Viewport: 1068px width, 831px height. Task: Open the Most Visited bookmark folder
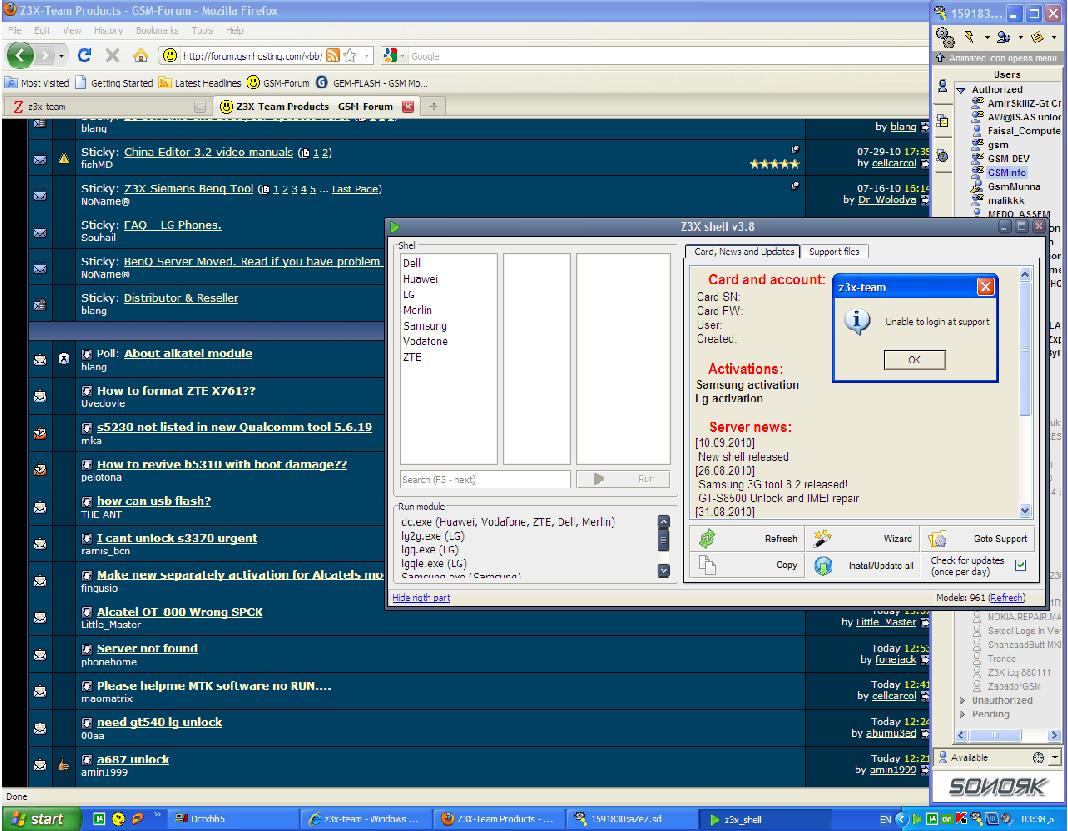point(37,83)
